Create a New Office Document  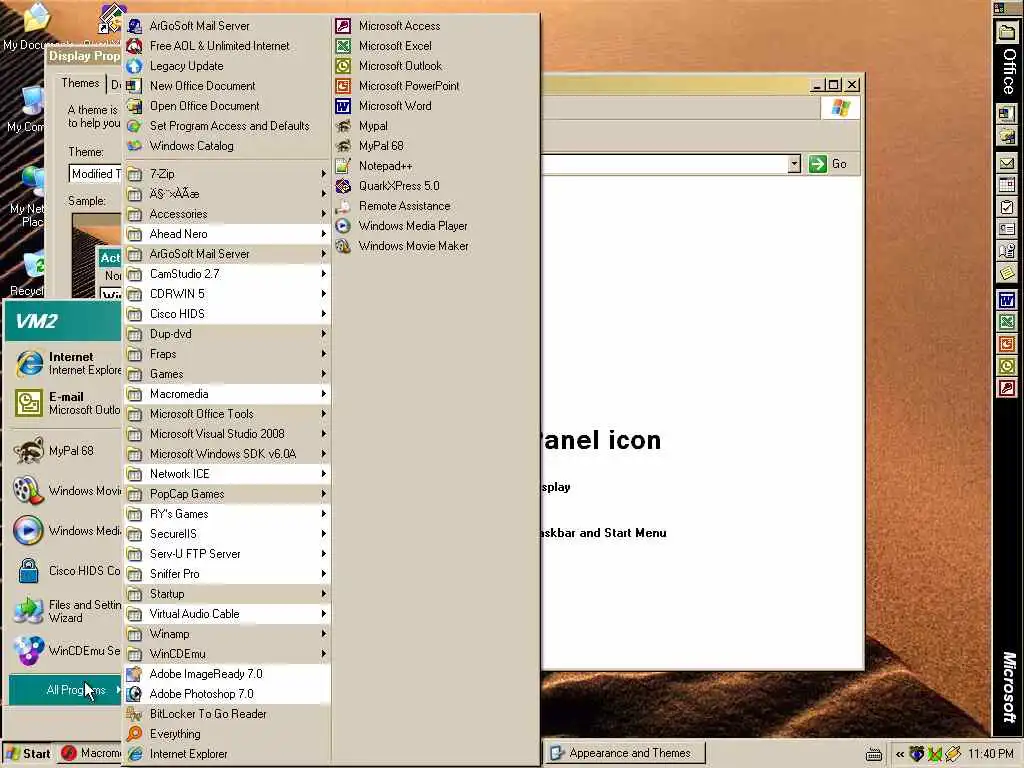pyautogui.click(x=227, y=86)
